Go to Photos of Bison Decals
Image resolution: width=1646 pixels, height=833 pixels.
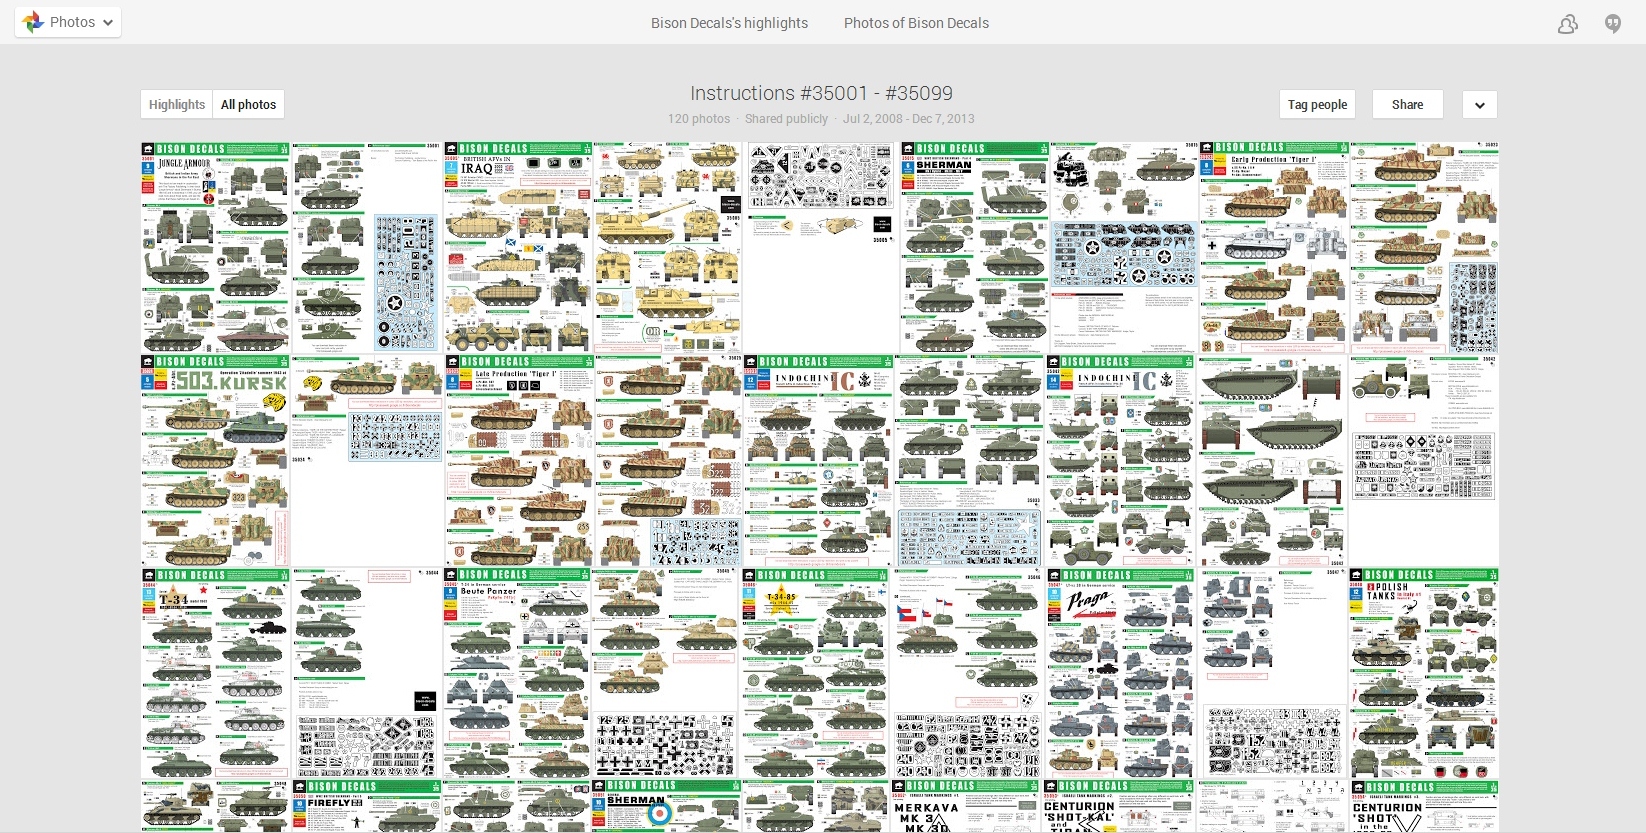click(x=916, y=23)
